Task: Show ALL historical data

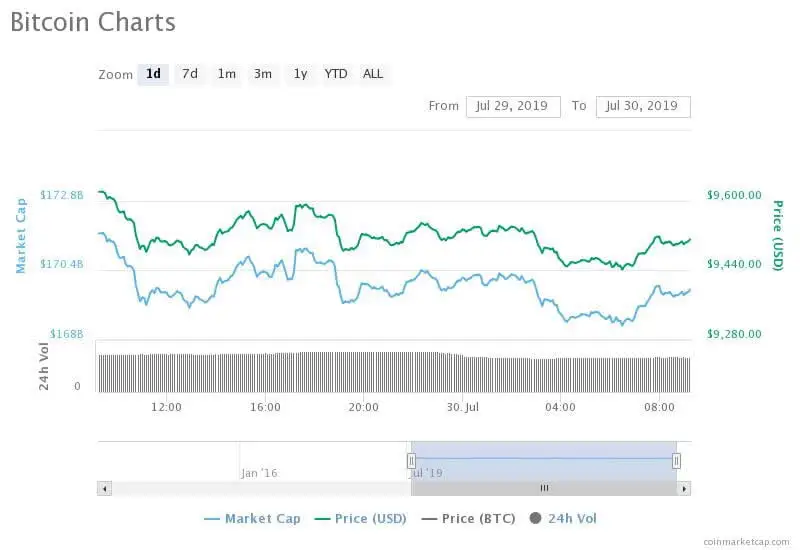Action: click(373, 74)
